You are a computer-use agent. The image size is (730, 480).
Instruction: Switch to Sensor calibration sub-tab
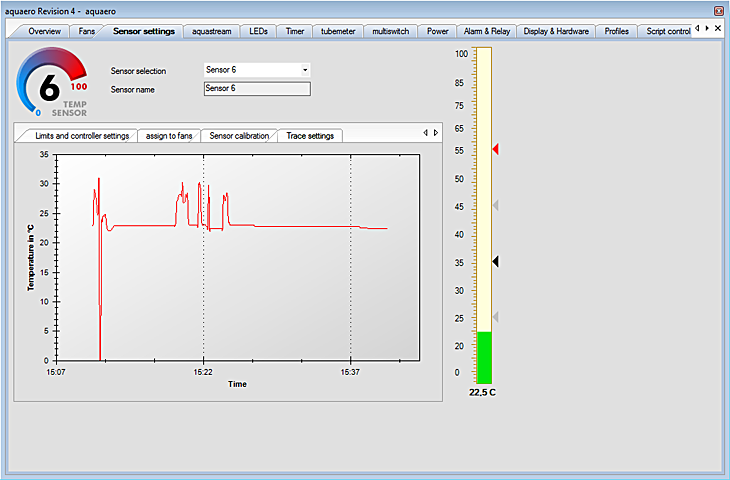[238, 135]
